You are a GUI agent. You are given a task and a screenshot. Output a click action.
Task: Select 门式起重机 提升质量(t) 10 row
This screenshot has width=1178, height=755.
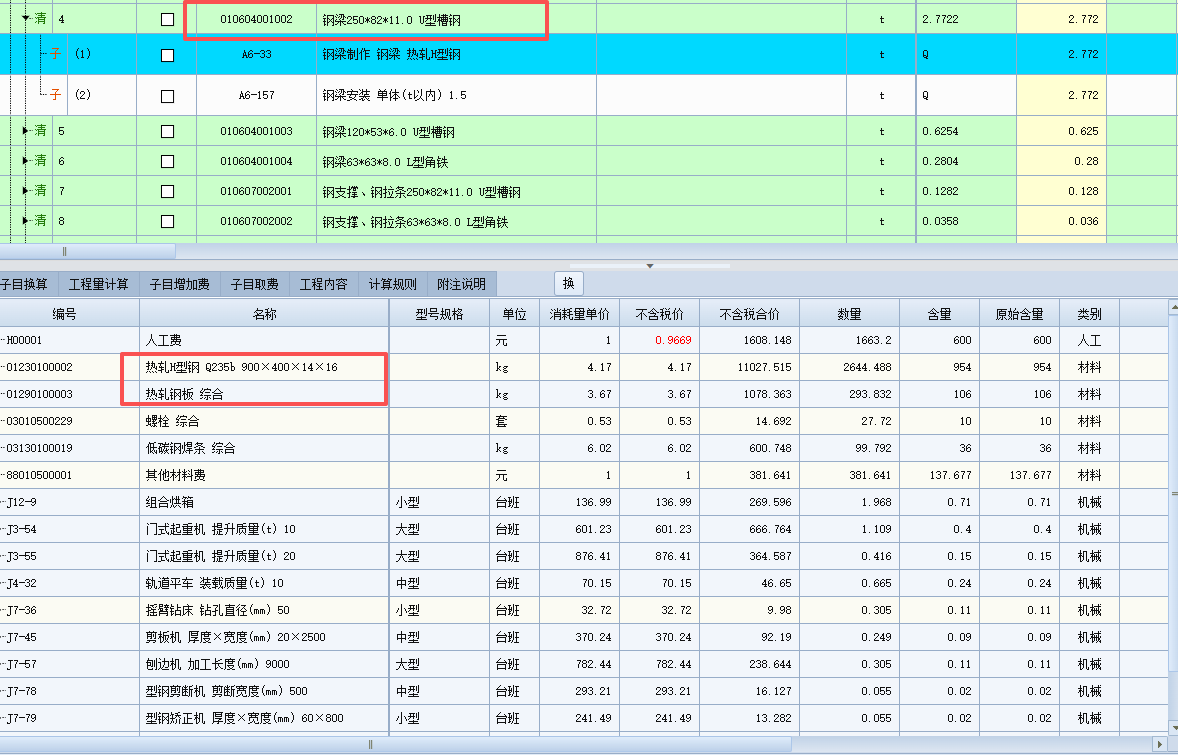584,530
